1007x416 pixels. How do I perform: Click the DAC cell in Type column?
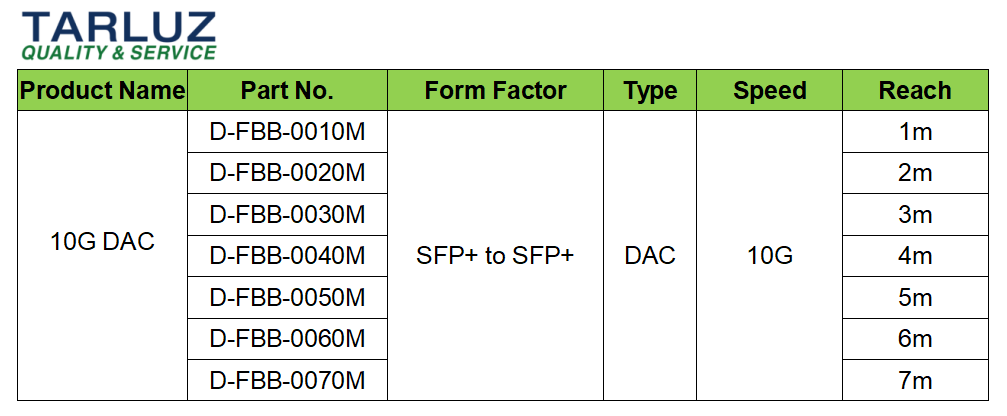point(650,256)
